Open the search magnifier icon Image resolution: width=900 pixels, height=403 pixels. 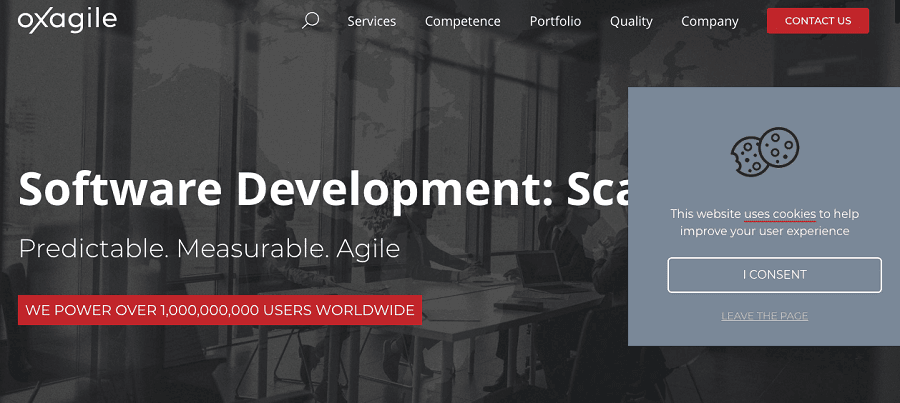(x=311, y=21)
